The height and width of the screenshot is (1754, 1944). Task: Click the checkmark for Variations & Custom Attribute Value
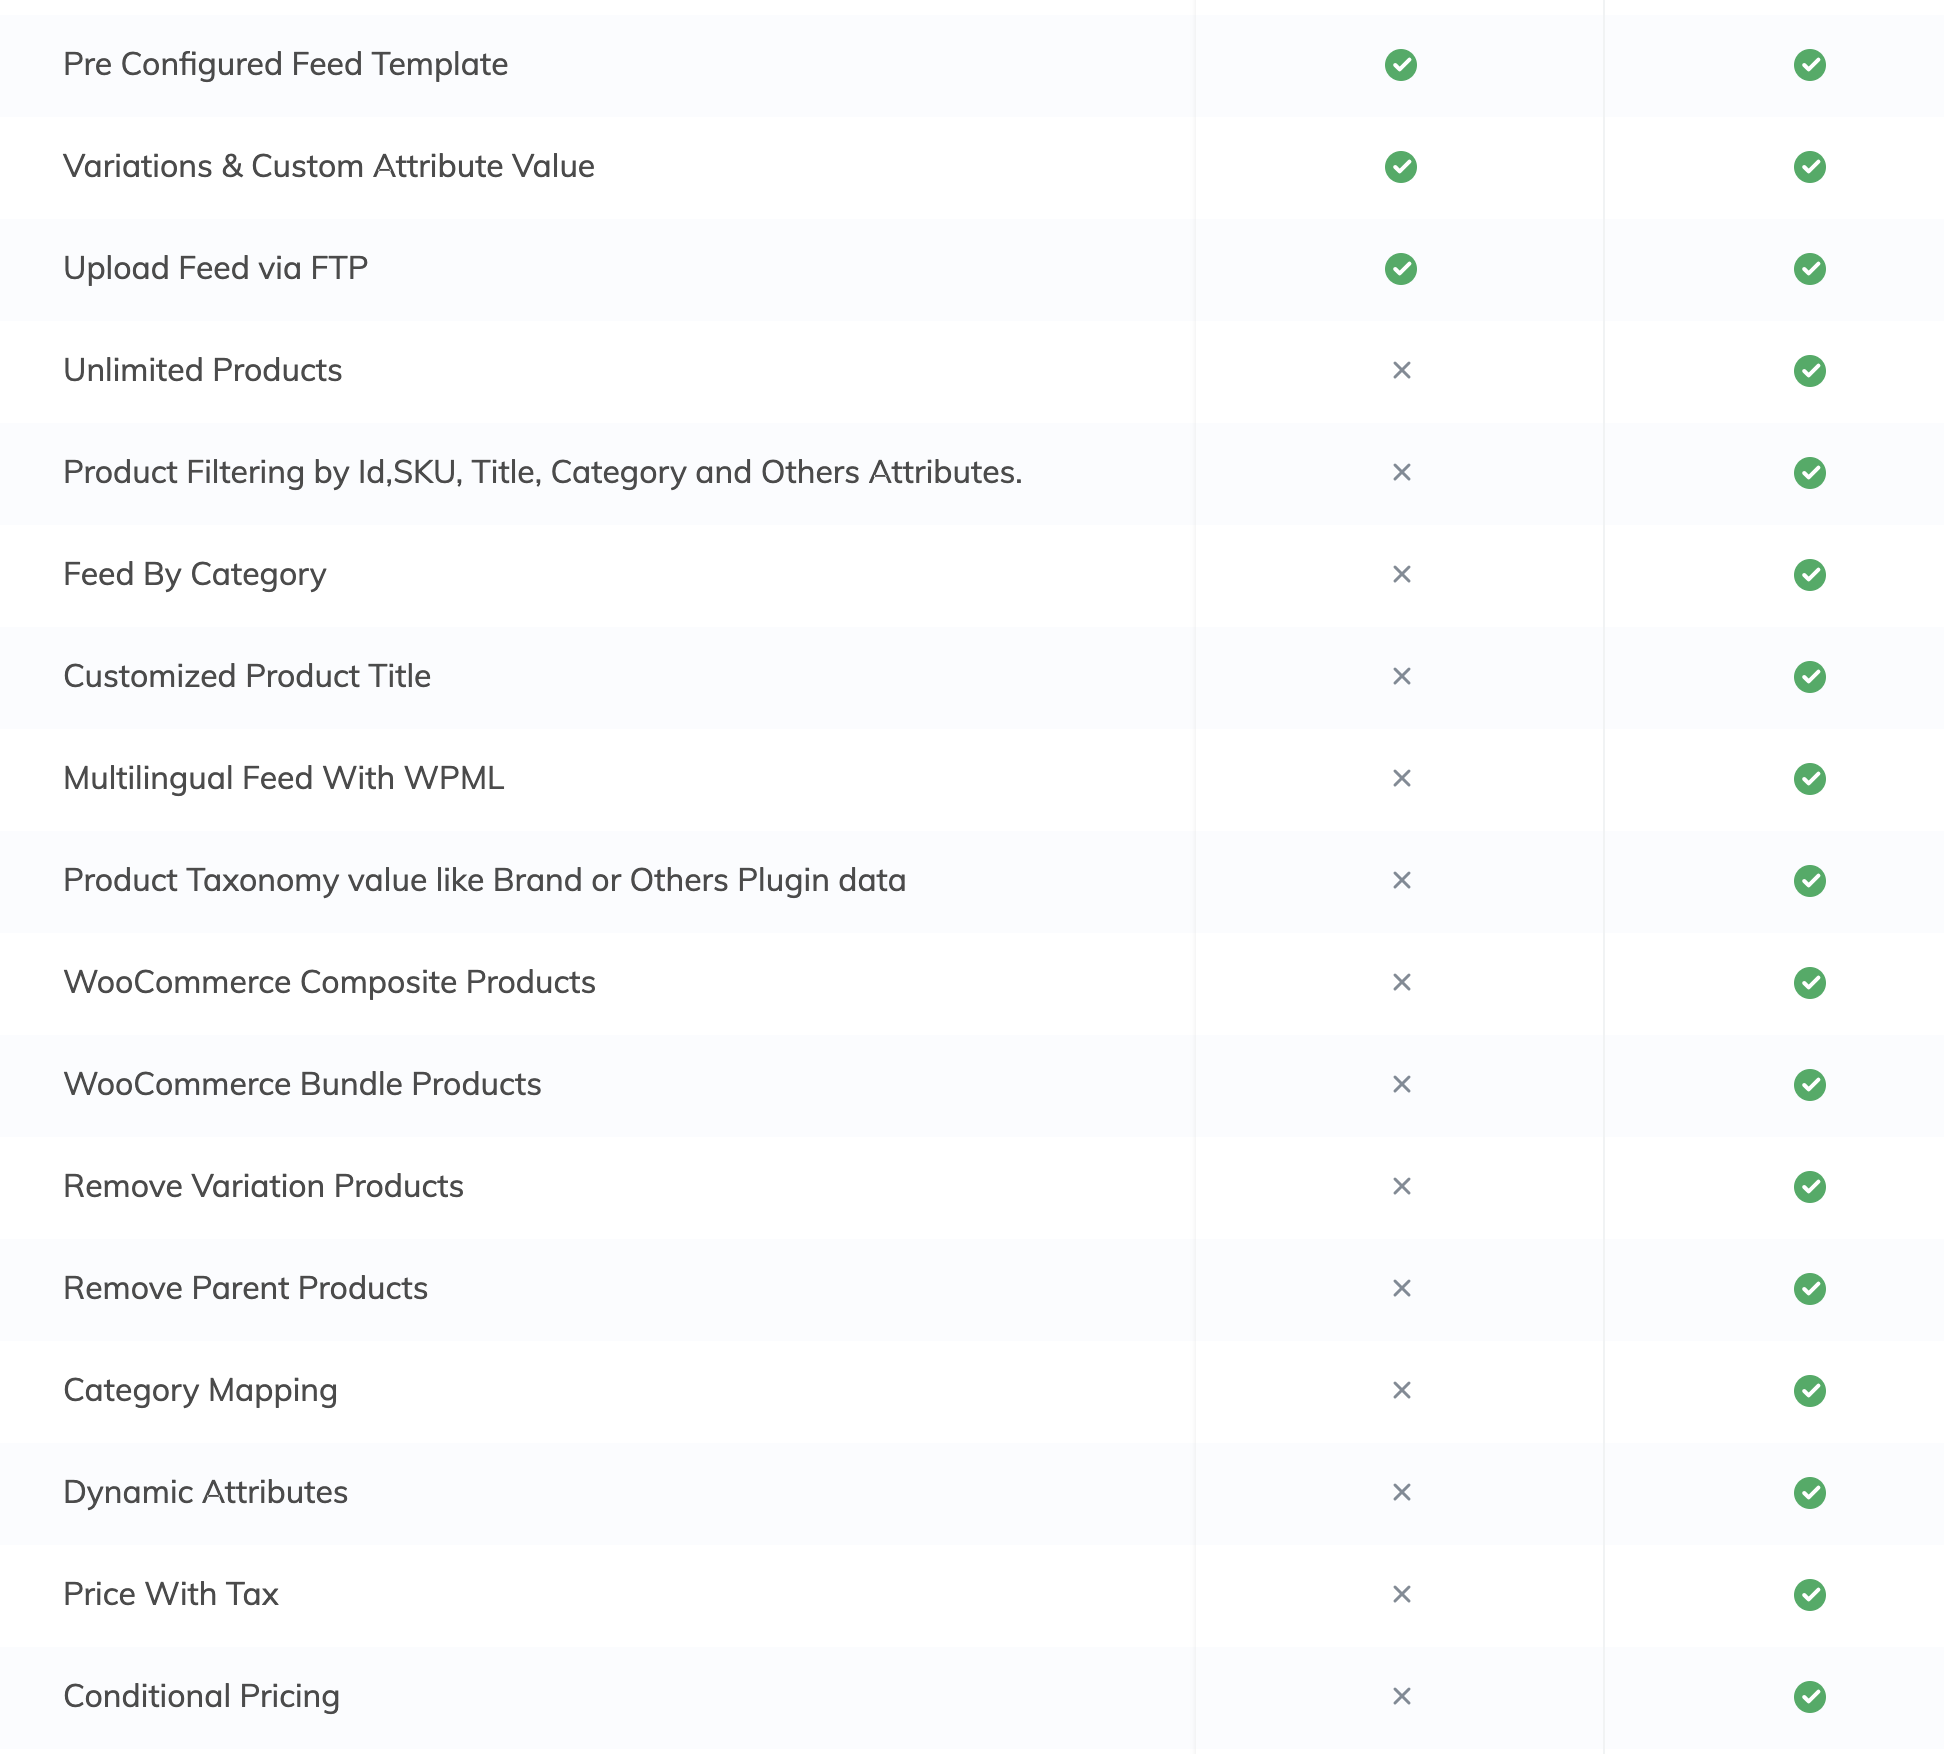click(1400, 167)
